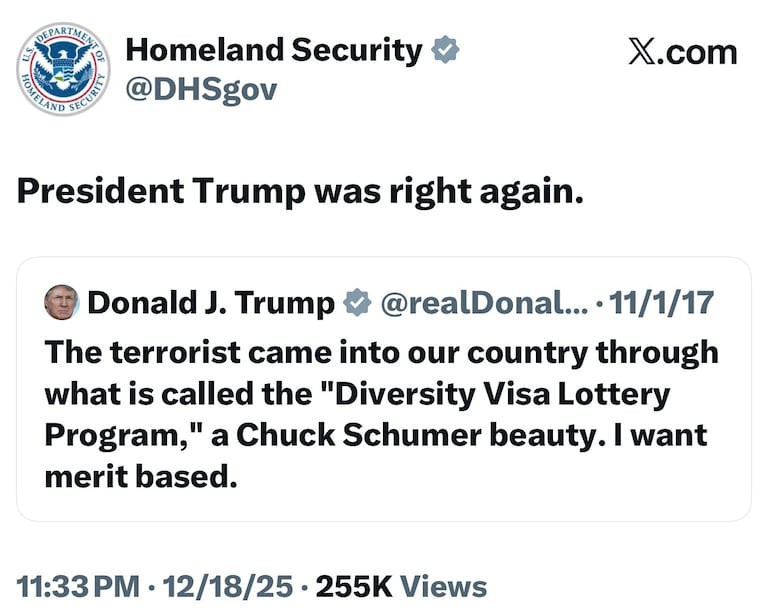The width and height of the screenshot is (768, 613).
Task: Click the verified badge beside Homeland Security
Action: coord(445,50)
